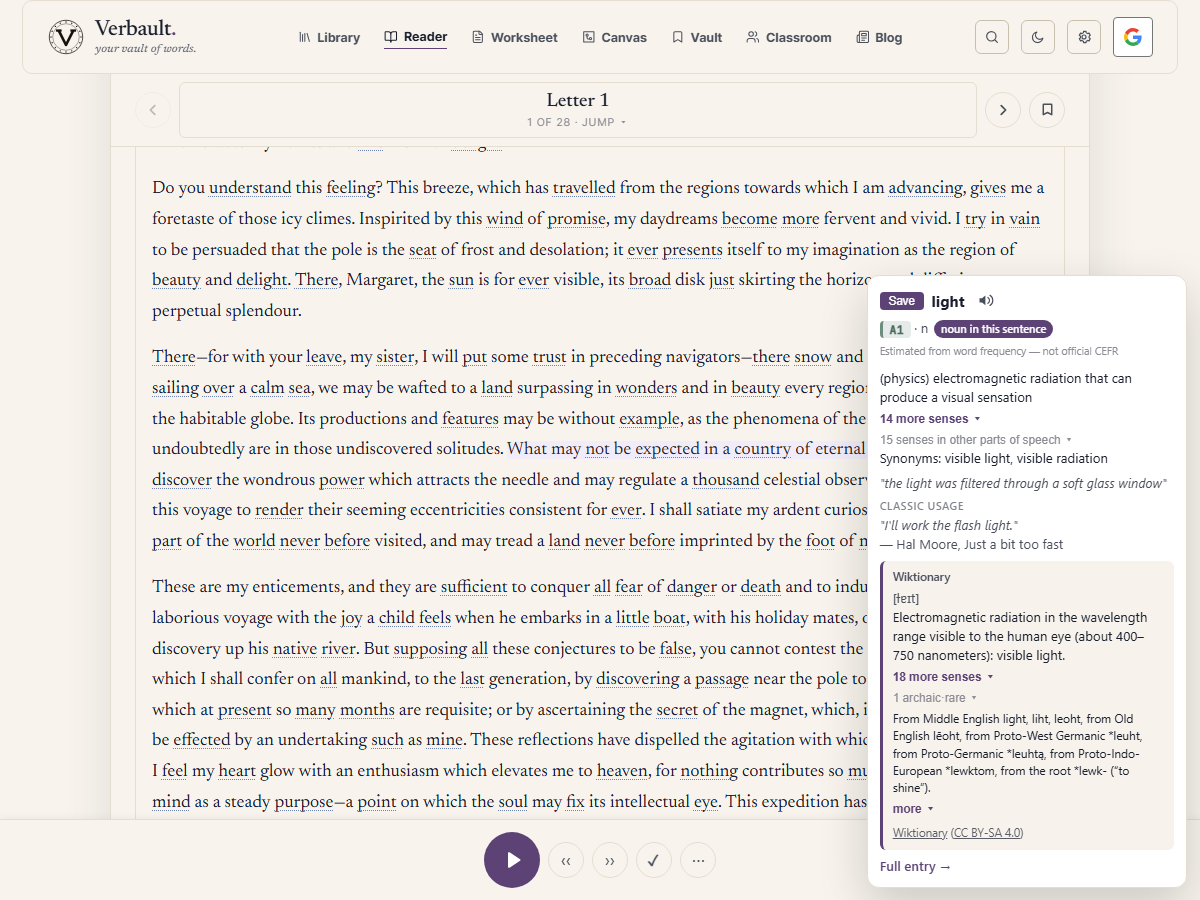1200x900 pixels.
Task: Click the checkmark button
Action: coord(654,860)
